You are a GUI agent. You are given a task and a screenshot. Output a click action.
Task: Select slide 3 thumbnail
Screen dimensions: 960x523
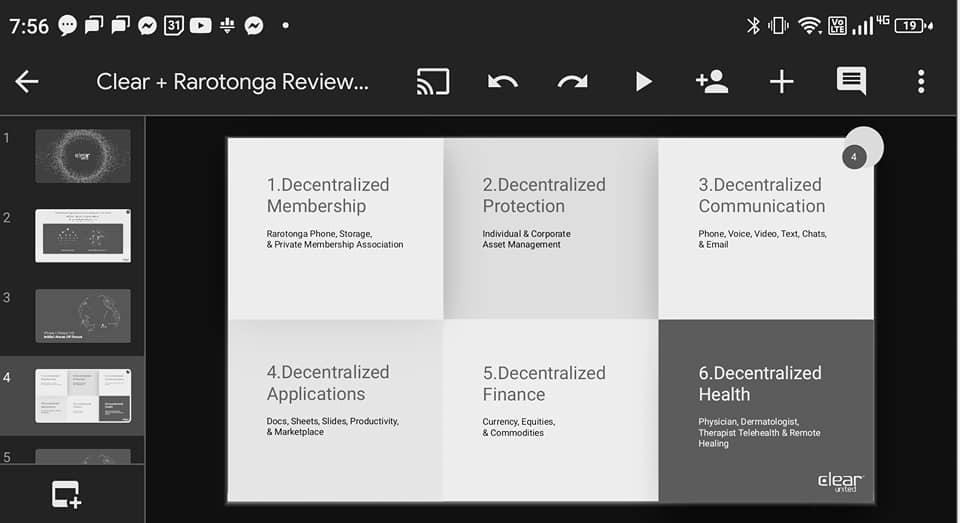[x=83, y=316]
